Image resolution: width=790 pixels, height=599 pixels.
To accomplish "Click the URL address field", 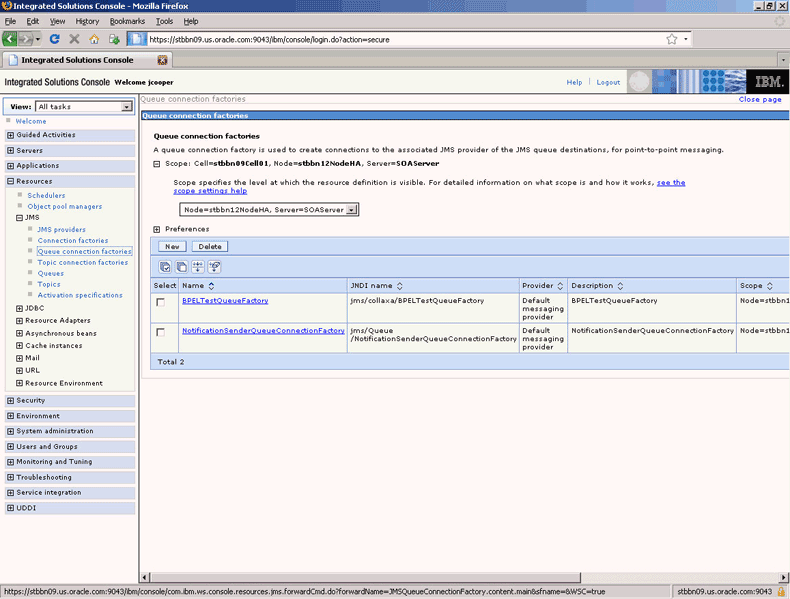I will 406,39.
